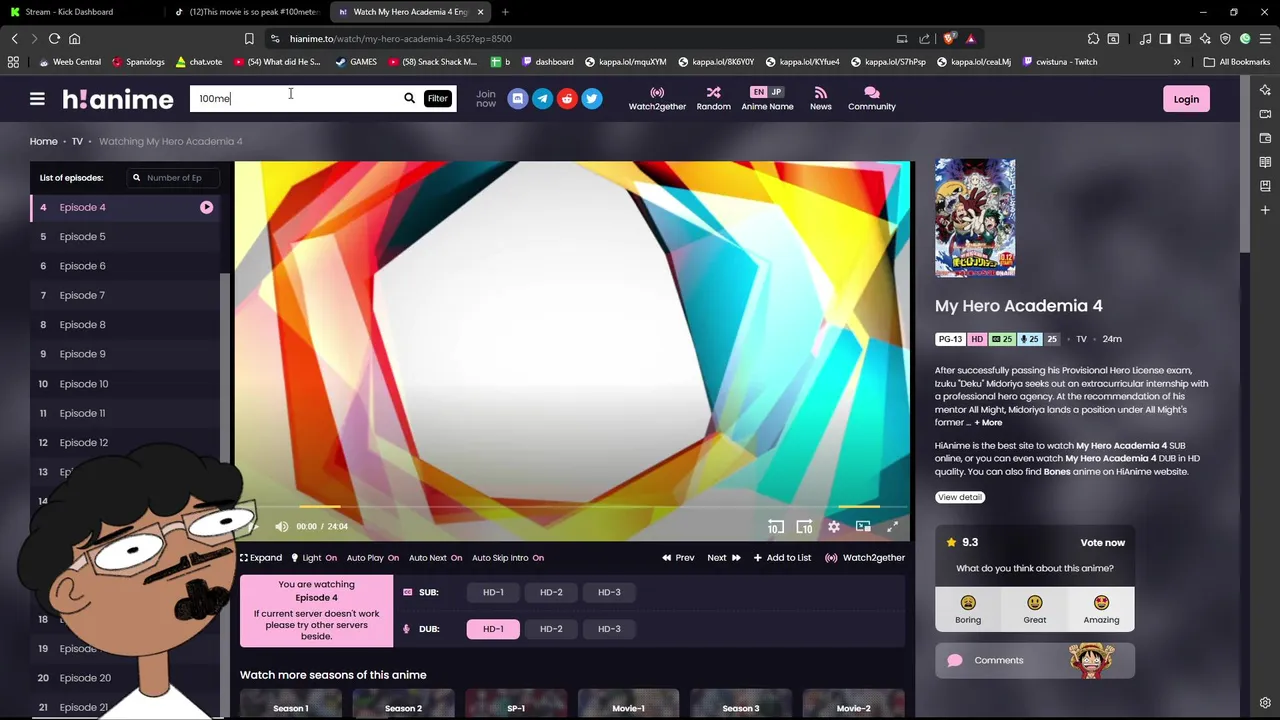Select SUB server HD-2

click(551, 592)
